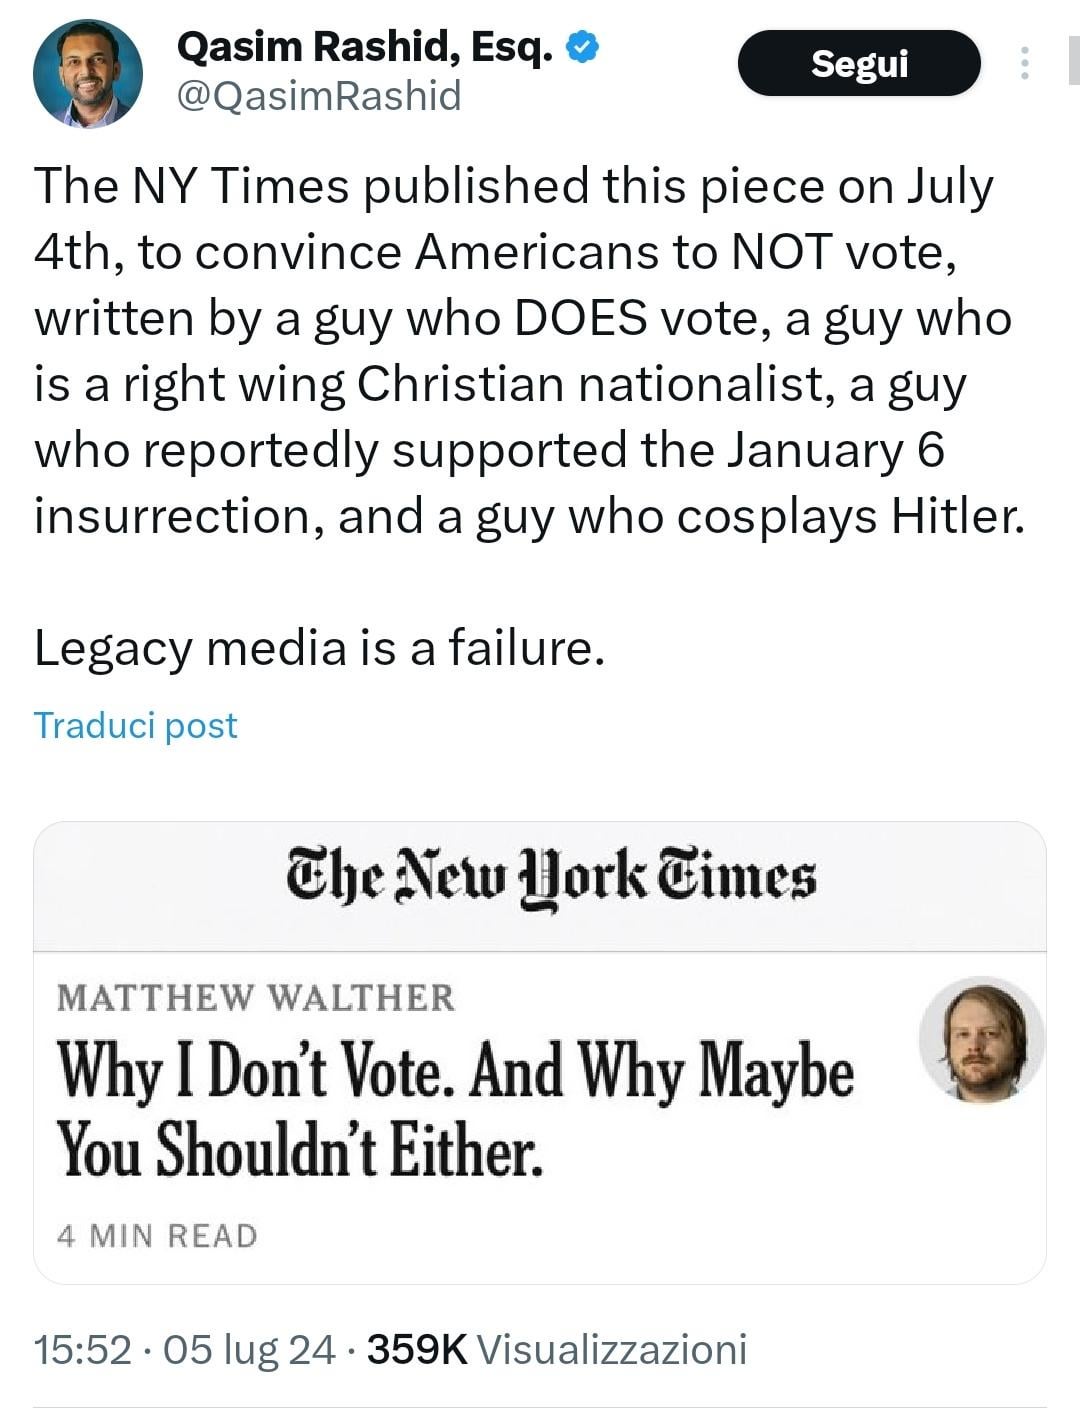
Task: Click the display name Qasim Rashid, Esq.
Action: coord(364,46)
